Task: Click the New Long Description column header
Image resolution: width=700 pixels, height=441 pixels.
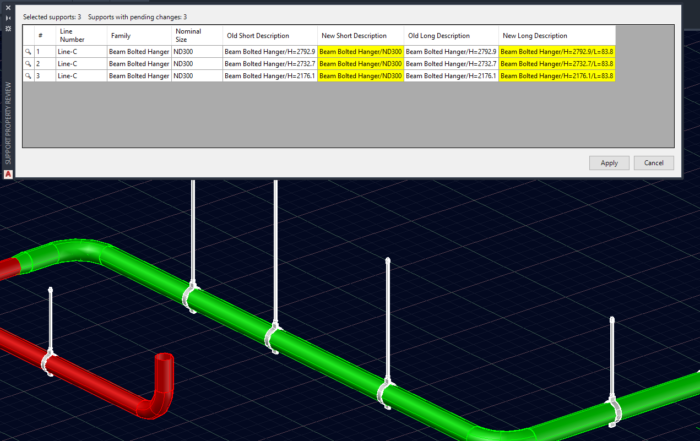Action: 557,36
